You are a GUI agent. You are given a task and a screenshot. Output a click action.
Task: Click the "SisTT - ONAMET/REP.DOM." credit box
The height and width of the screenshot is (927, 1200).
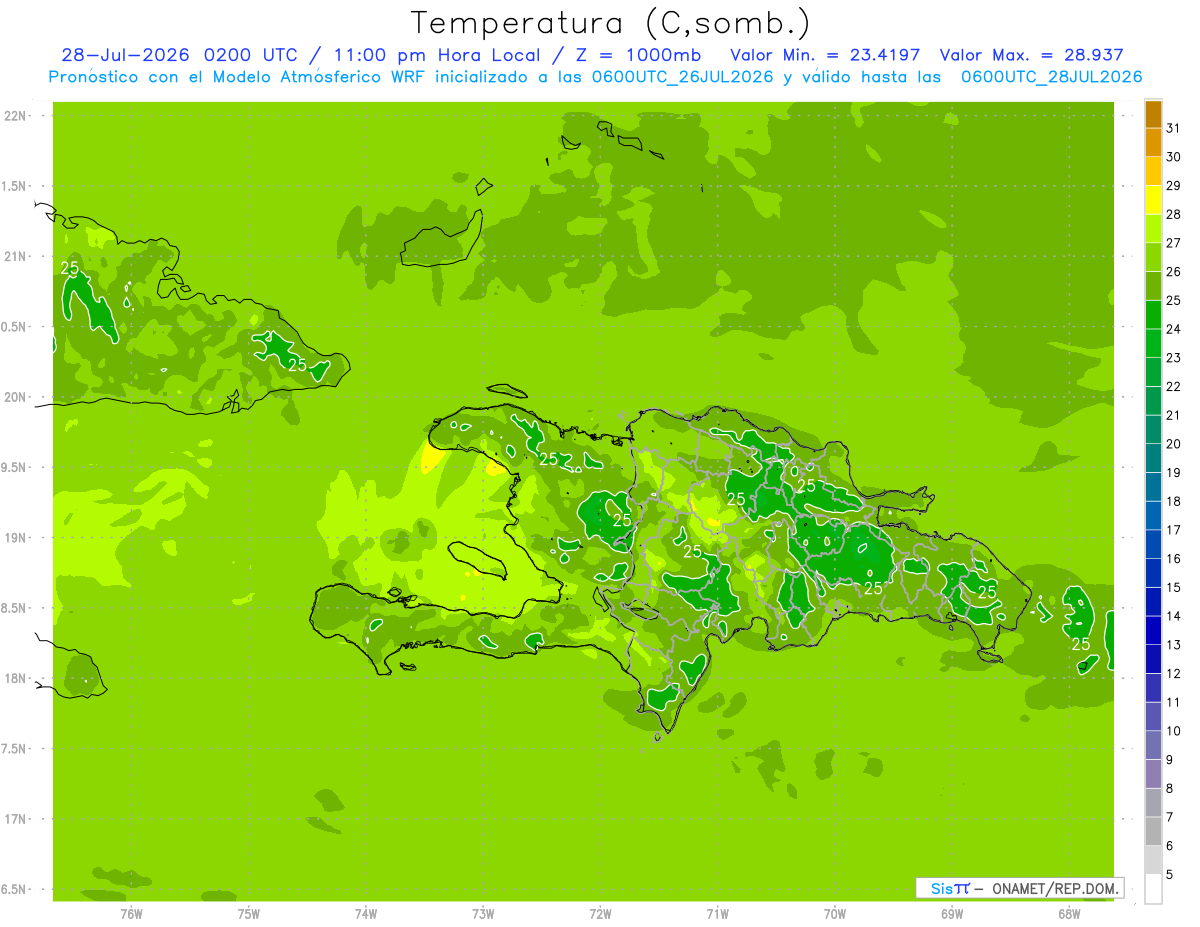(x=1019, y=888)
